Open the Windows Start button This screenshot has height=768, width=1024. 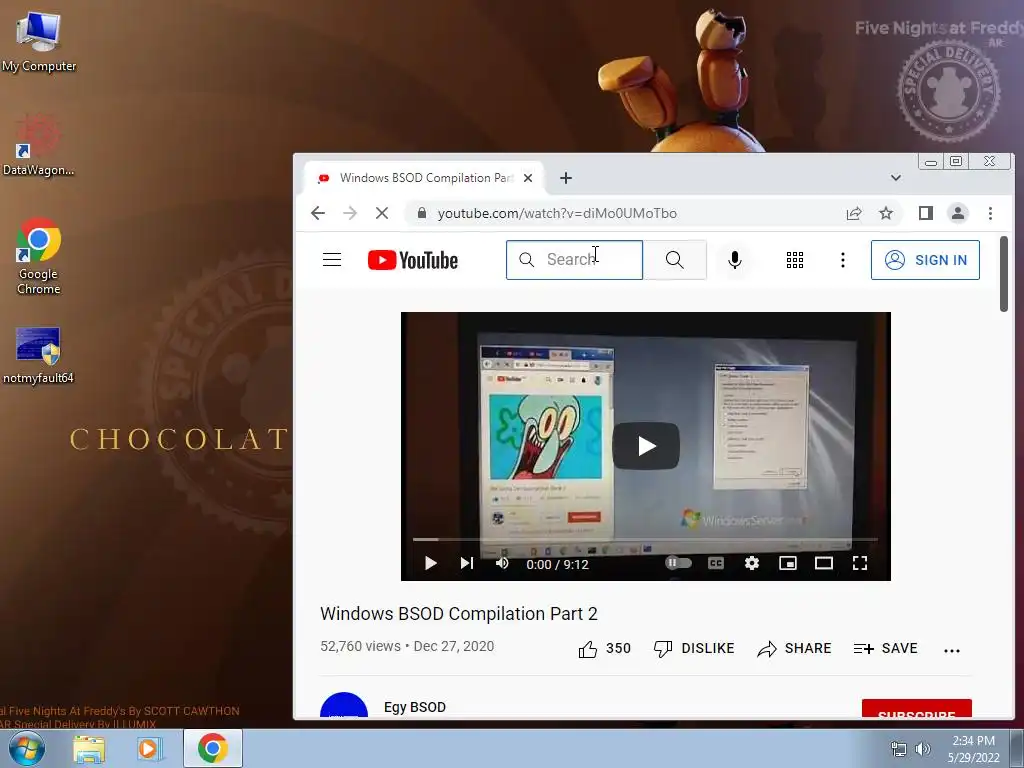[x=27, y=748]
